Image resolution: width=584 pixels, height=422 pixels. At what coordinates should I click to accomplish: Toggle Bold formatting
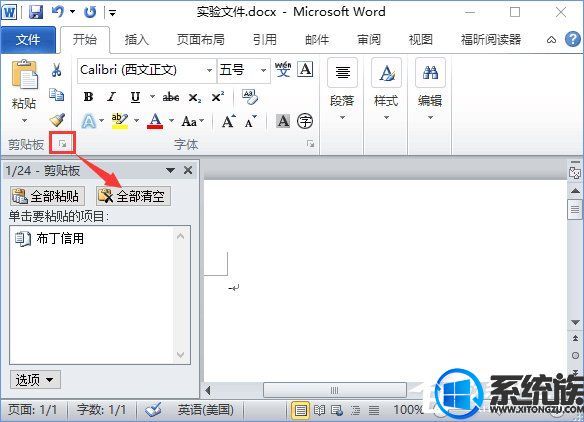click(88, 97)
